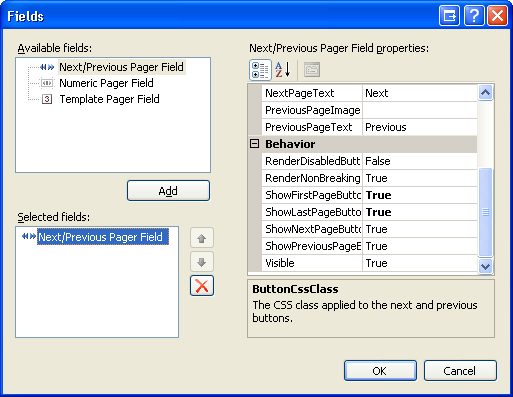513x397 pixels.
Task: Select the RenderDisabledButt property name
Action: 312,161
